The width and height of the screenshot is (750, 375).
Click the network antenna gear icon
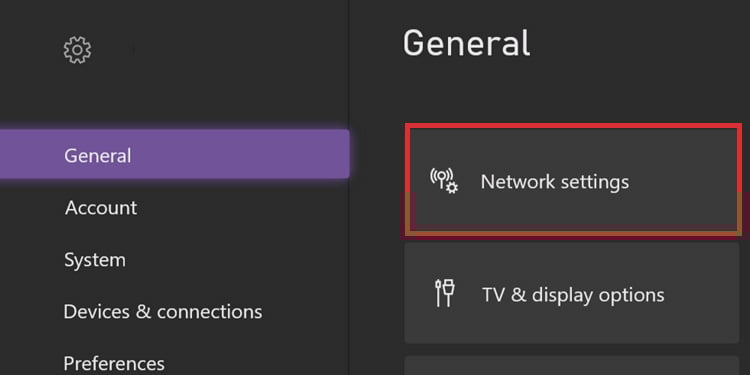point(444,181)
